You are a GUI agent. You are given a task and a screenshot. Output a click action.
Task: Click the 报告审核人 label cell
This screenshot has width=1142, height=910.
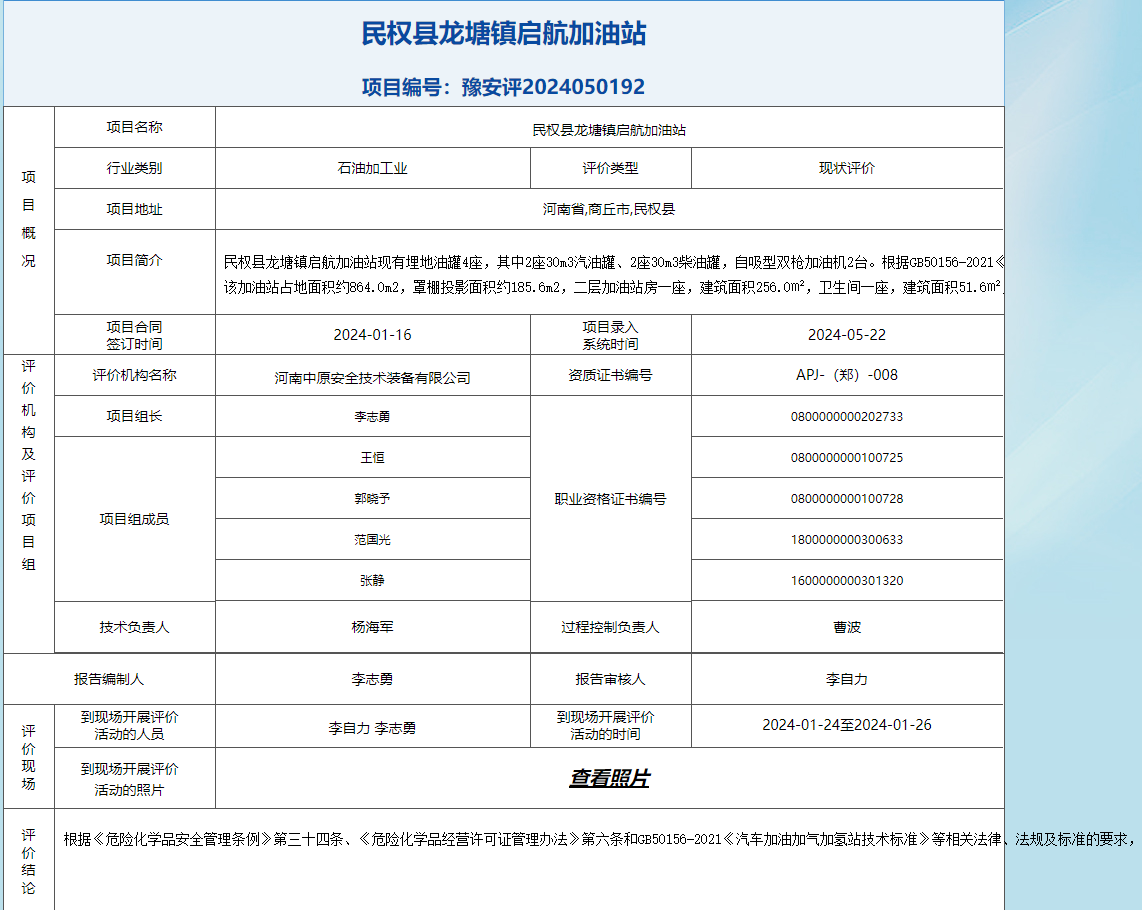coord(610,679)
